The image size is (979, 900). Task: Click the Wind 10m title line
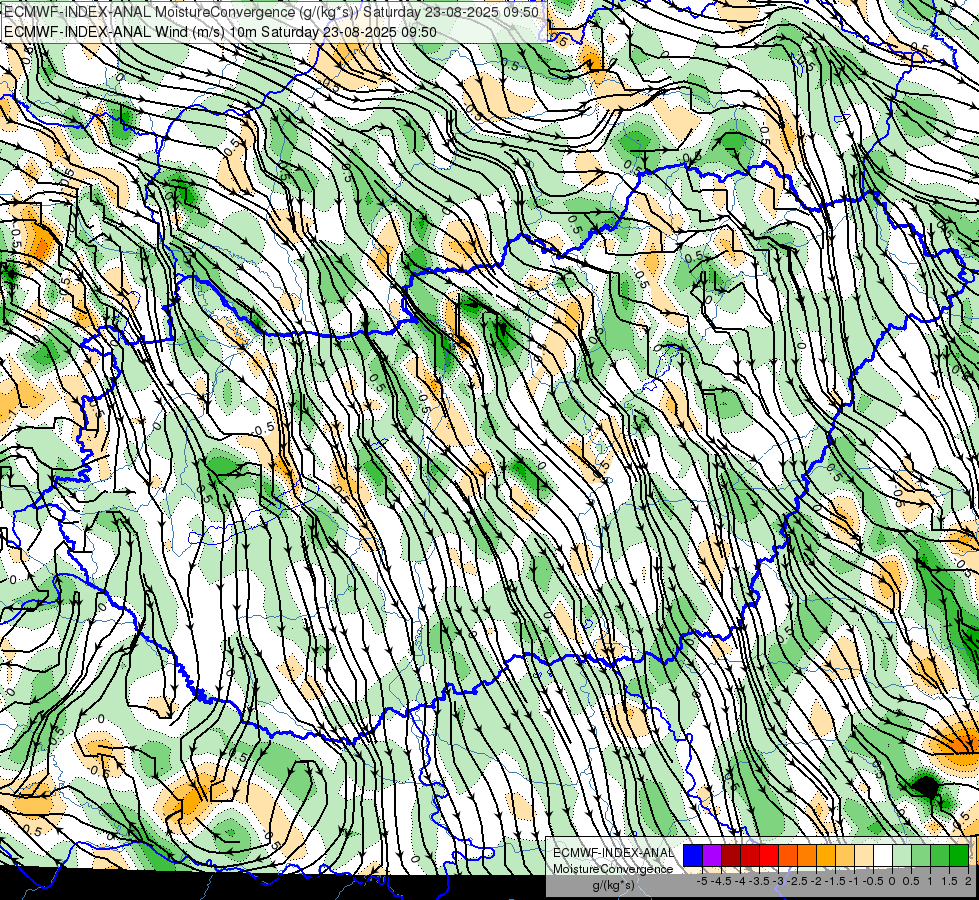click(220, 32)
